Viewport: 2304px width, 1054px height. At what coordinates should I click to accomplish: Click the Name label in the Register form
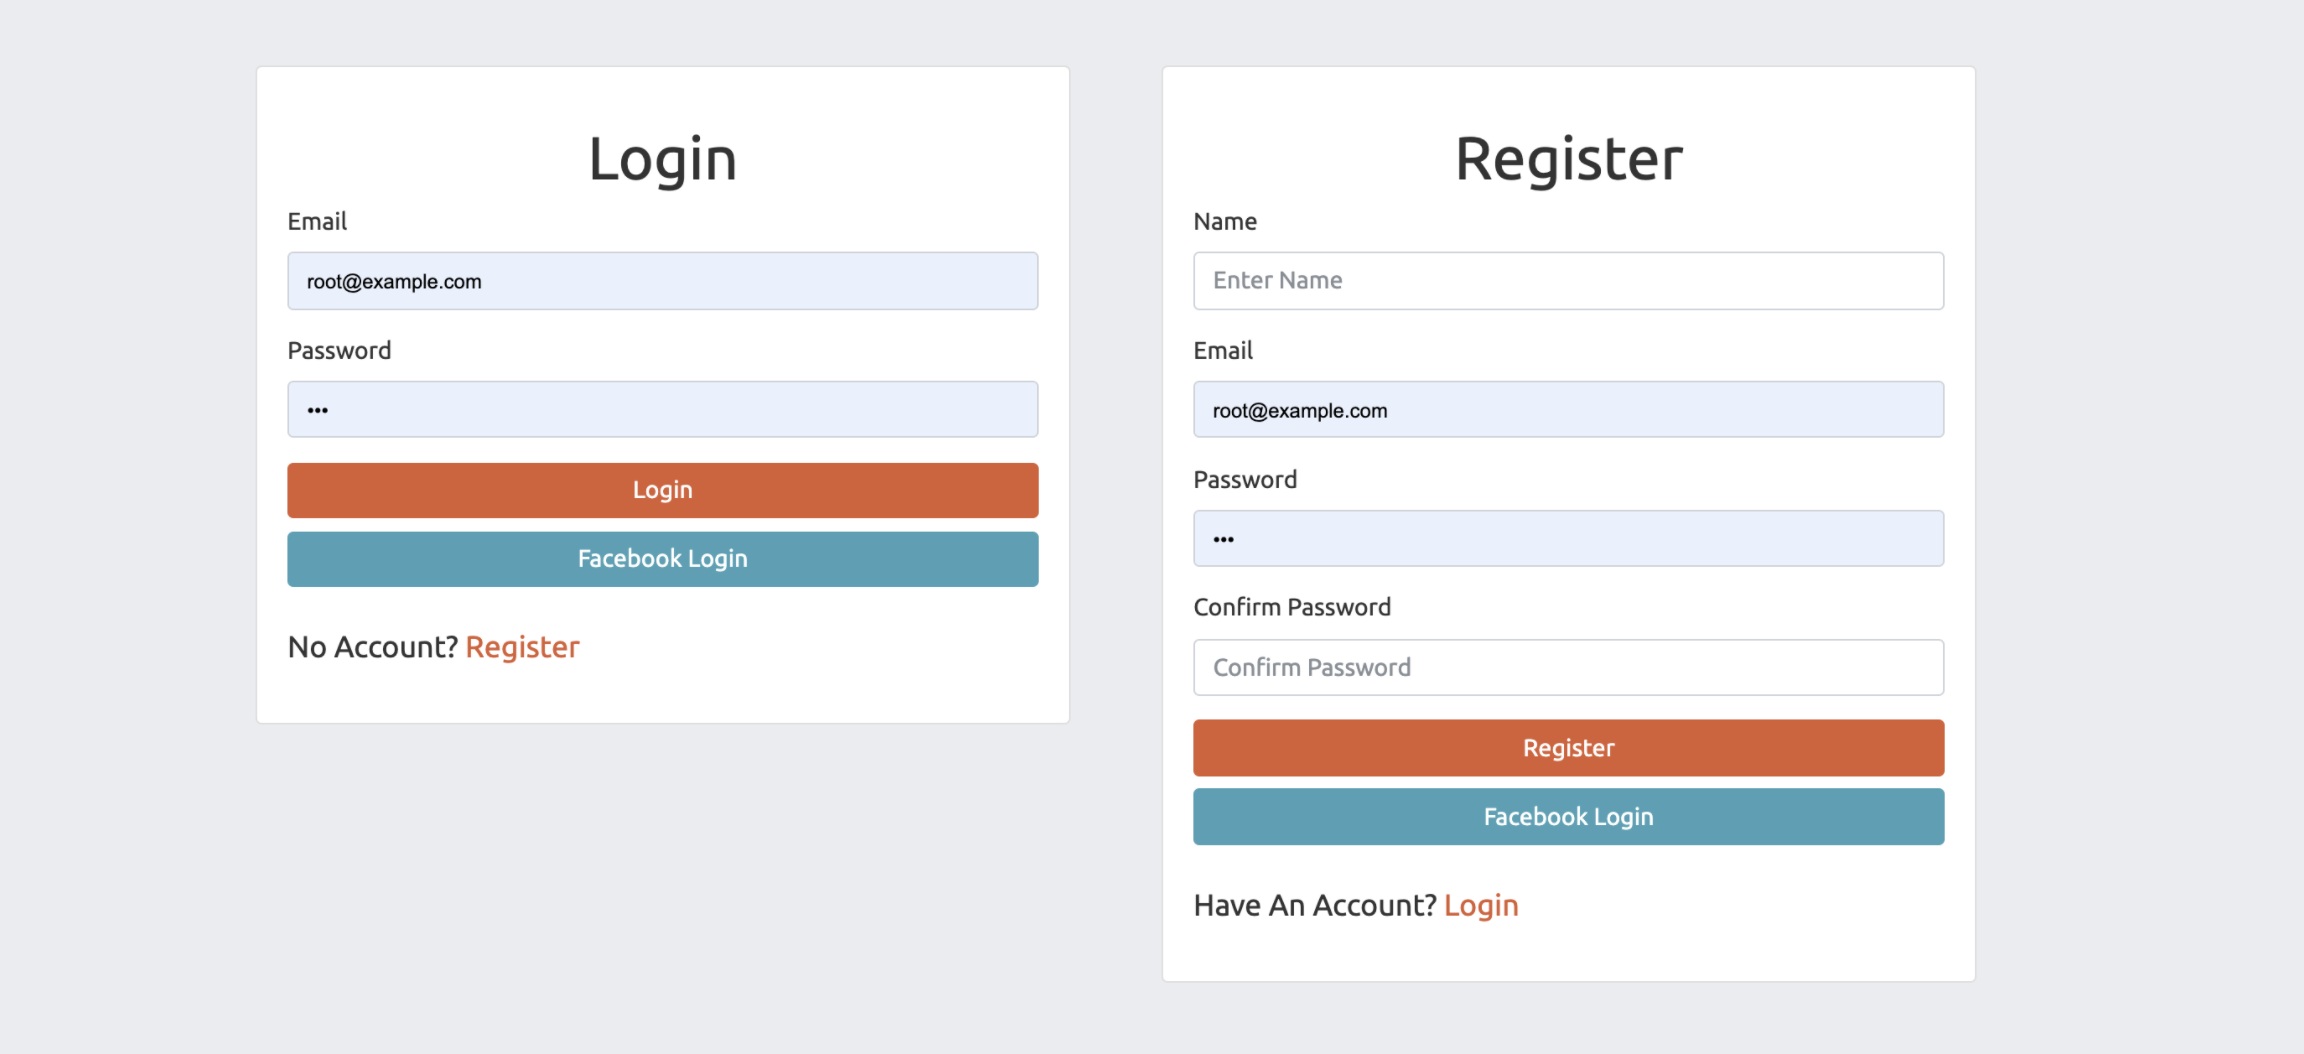(x=1225, y=222)
